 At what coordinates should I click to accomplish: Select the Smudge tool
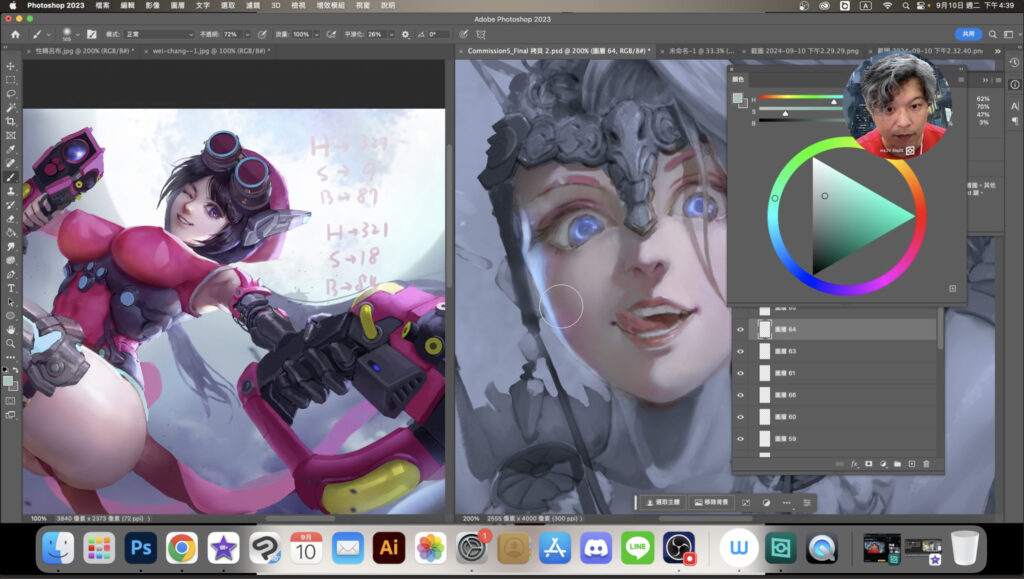tap(11, 247)
